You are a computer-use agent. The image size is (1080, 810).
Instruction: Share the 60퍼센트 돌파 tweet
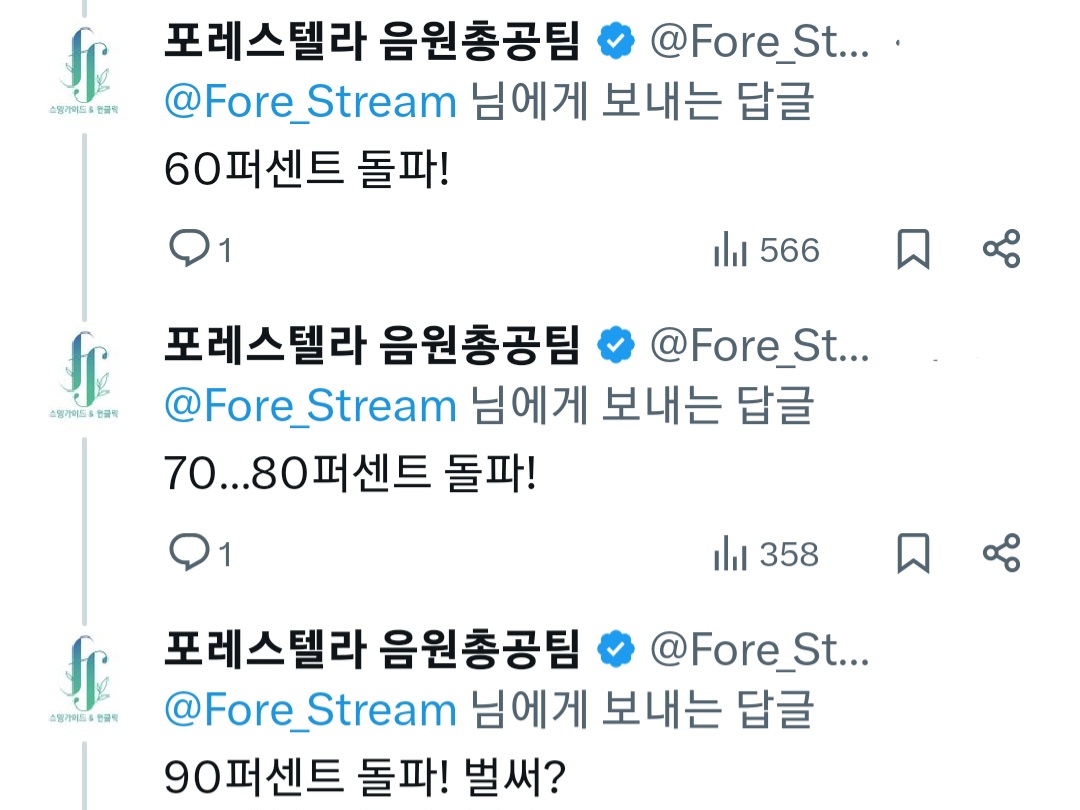click(1001, 249)
